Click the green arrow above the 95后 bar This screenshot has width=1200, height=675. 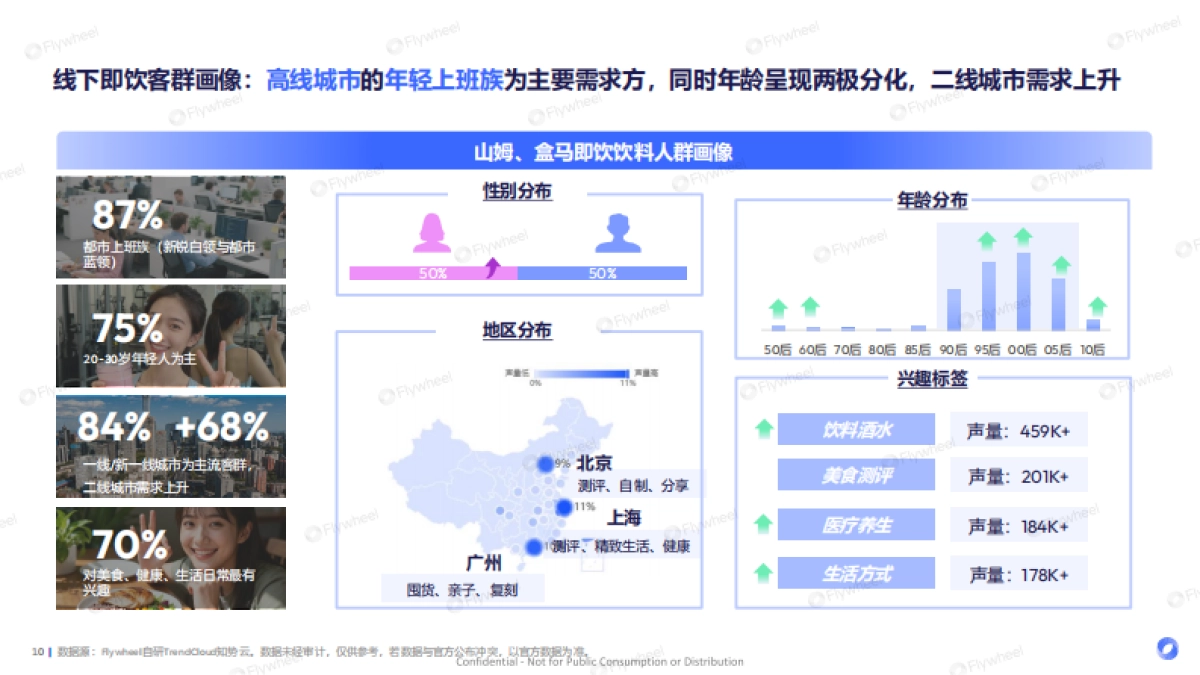(x=986, y=240)
